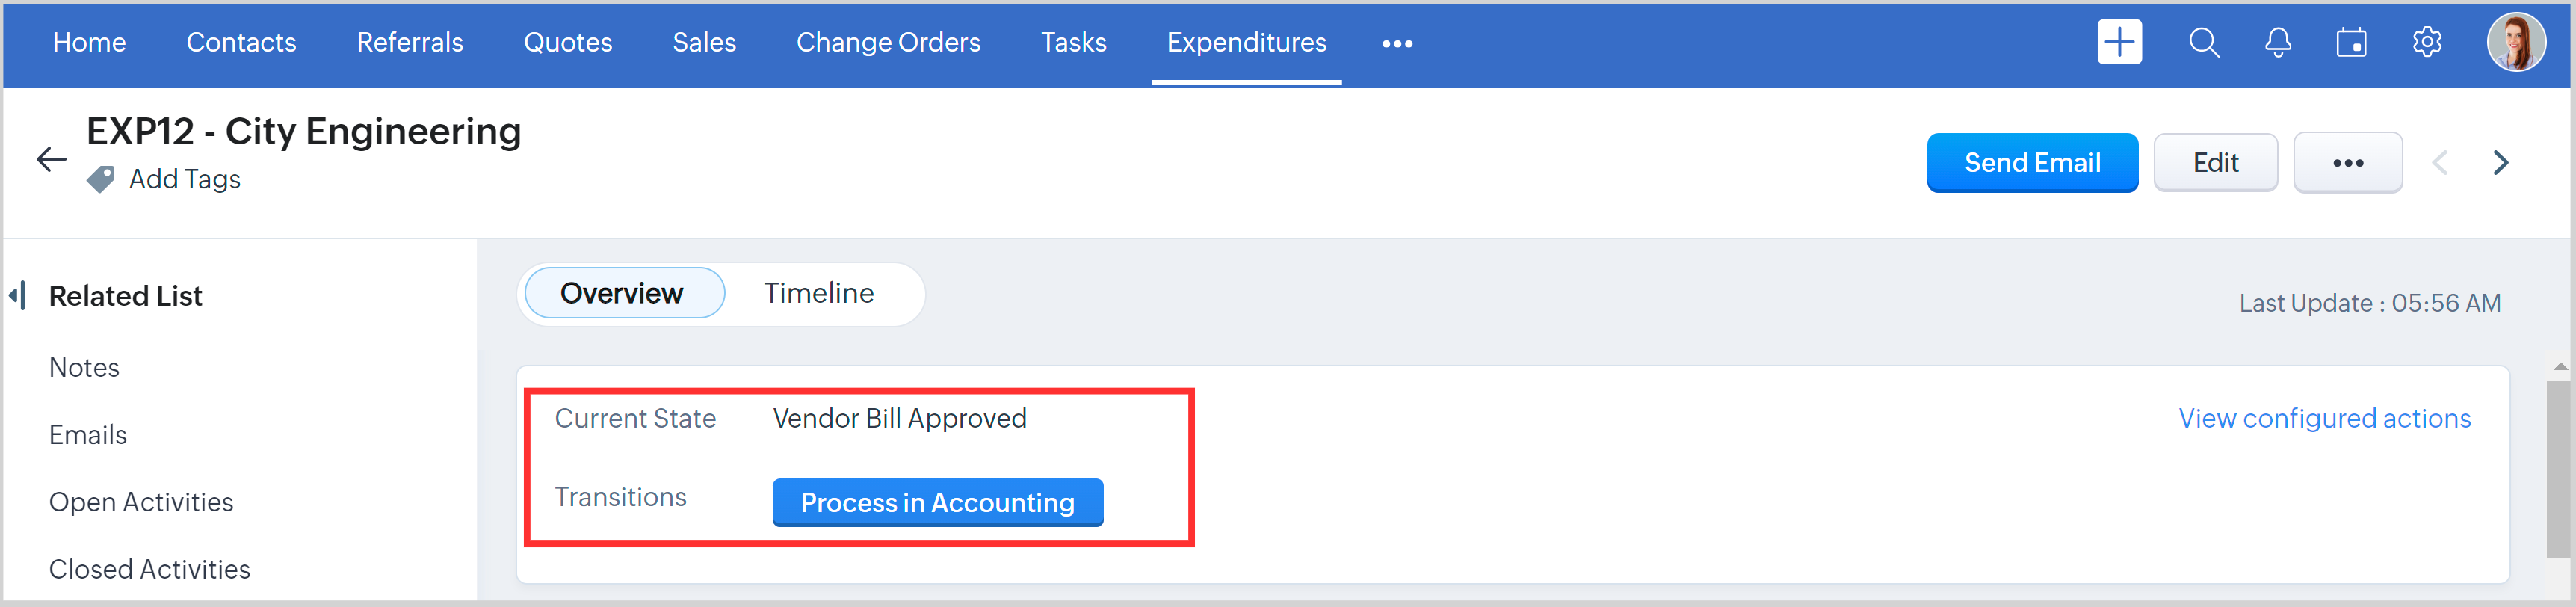Open View configured actions link
Viewport: 2576px width, 607px height.
coord(2324,419)
